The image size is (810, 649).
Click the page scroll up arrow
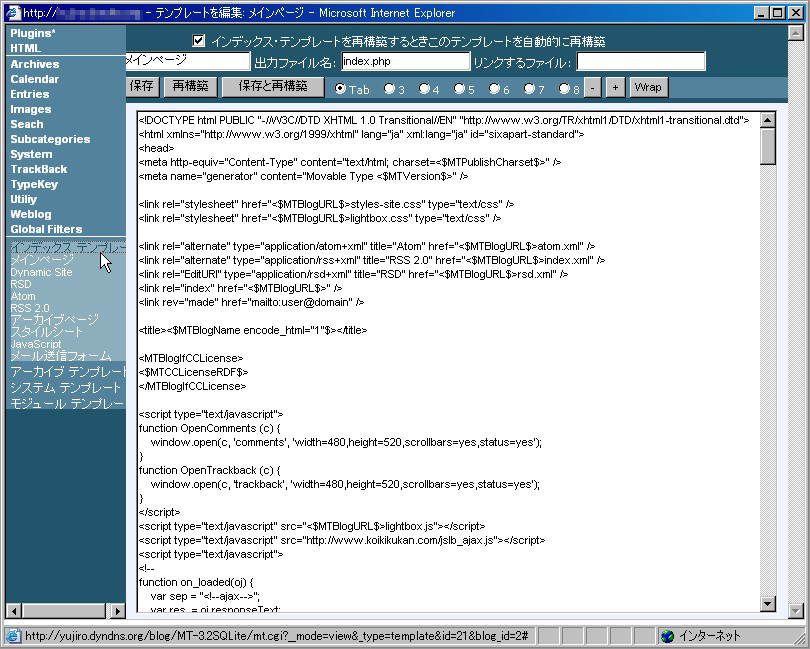[796, 34]
